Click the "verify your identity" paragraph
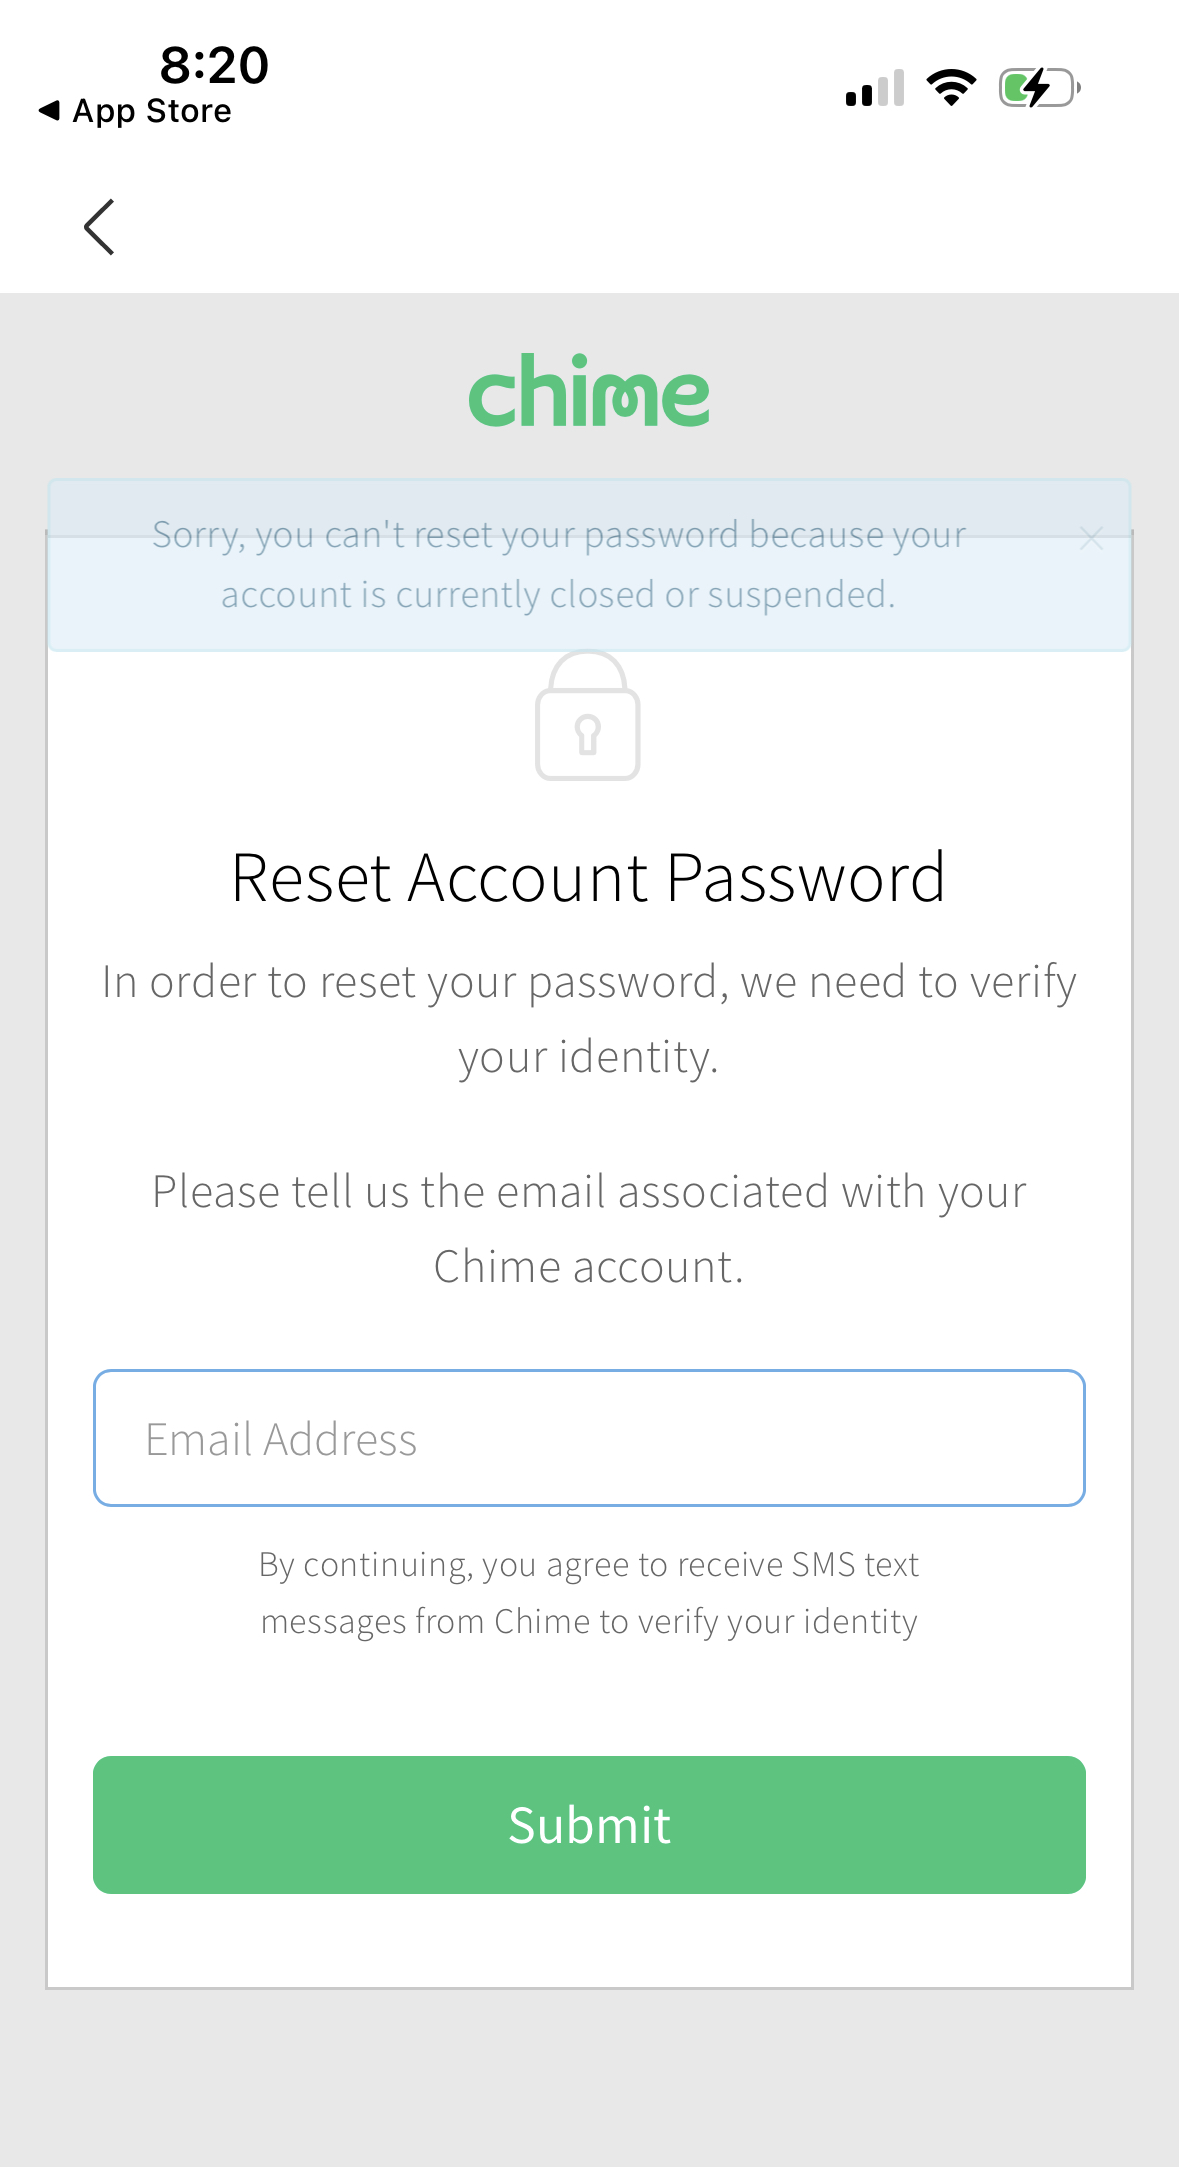 coord(589,1018)
